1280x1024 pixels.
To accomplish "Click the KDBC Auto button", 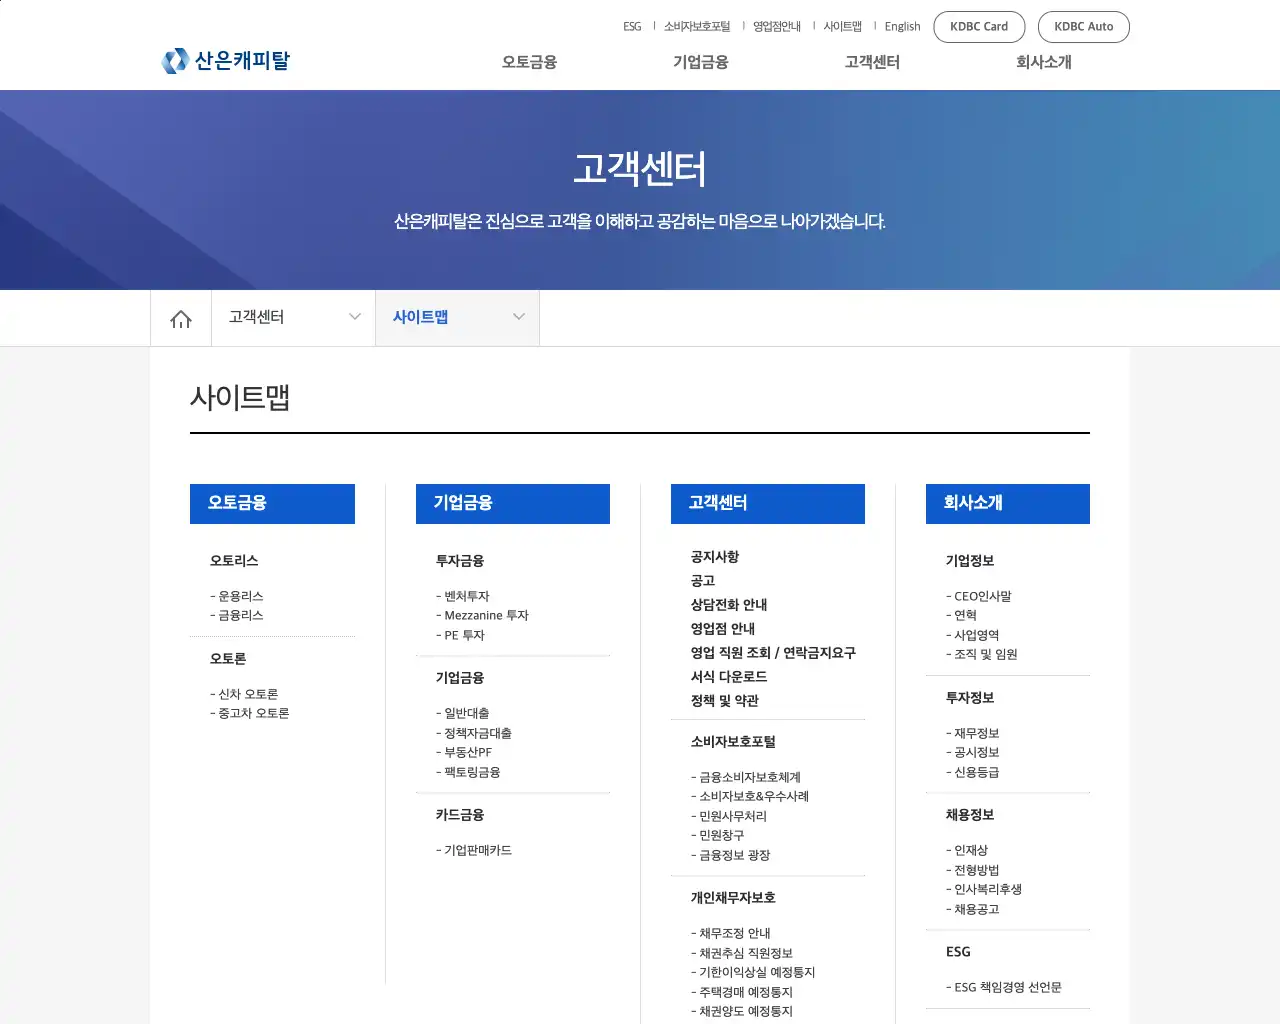I will click(1084, 26).
